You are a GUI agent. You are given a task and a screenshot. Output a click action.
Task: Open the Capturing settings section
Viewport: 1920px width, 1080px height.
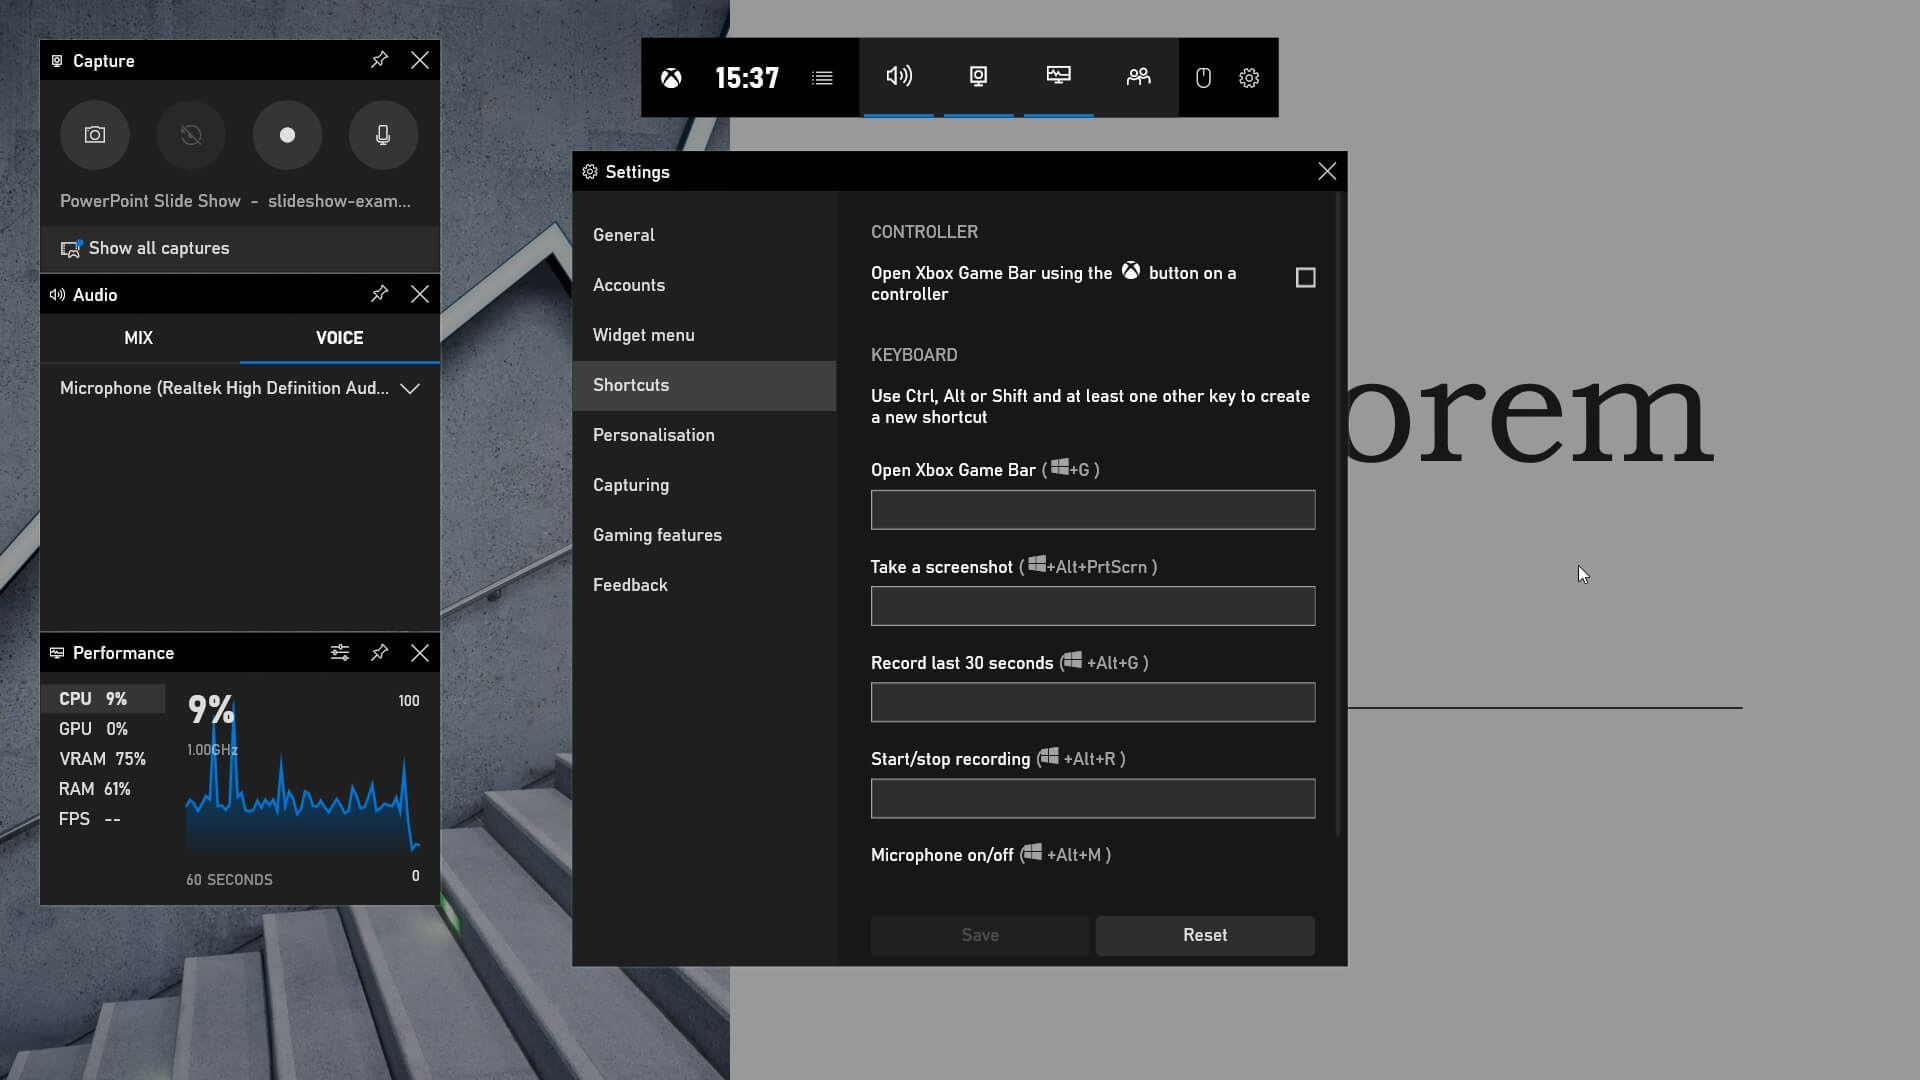(630, 484)
